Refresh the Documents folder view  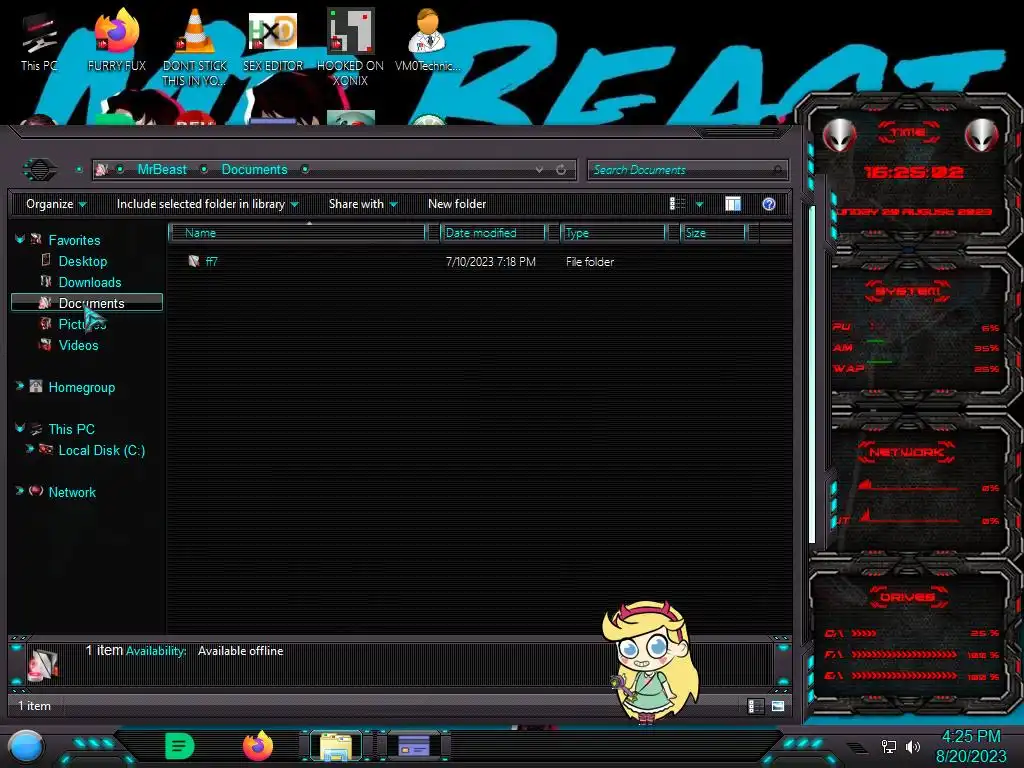point(561,170)
